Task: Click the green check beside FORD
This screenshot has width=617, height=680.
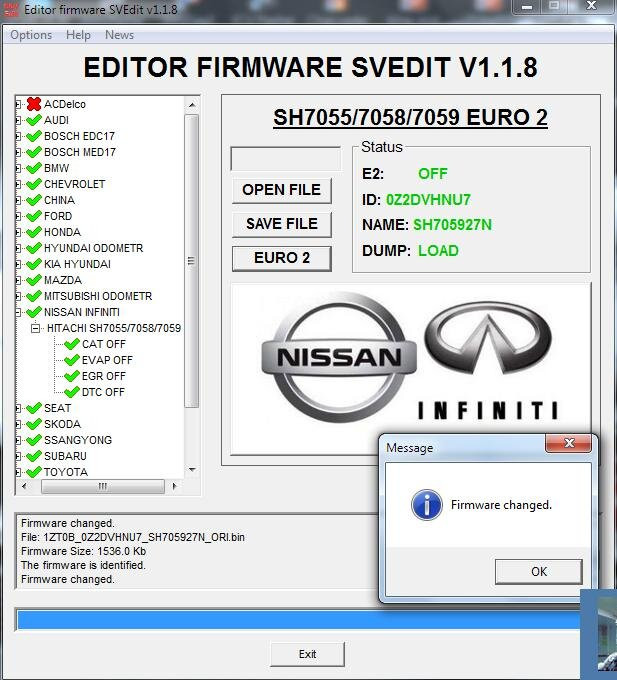Action: pos(34,216)
